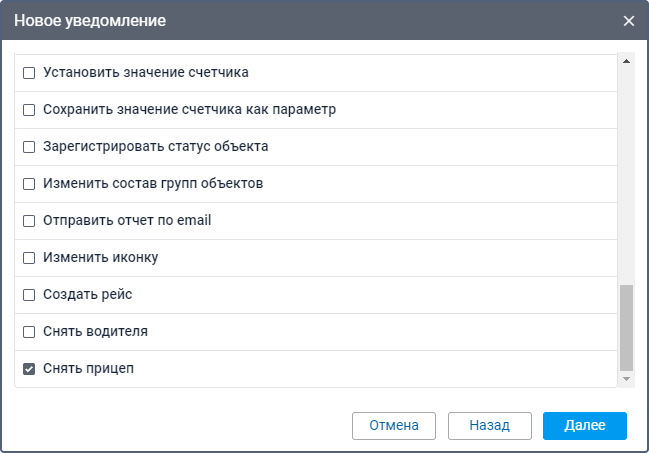Check the 'Снять водителя' checkbox
649x453 pixels.
29,332
